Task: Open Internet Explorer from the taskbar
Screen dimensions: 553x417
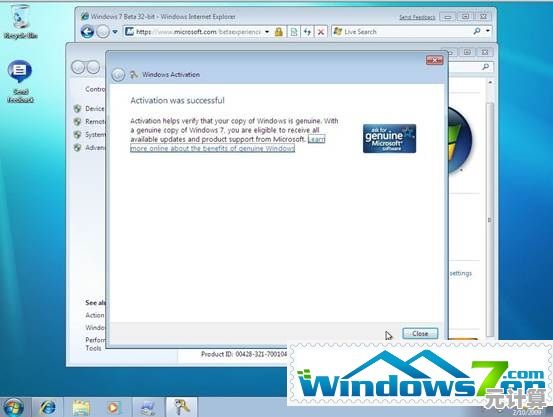Action: tap(48, 407)
